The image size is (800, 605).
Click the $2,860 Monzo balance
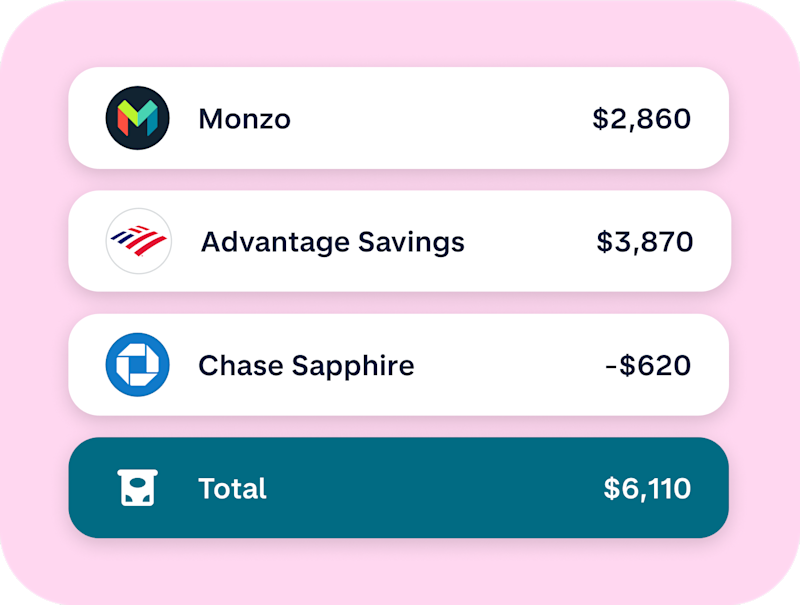point(641,119)
